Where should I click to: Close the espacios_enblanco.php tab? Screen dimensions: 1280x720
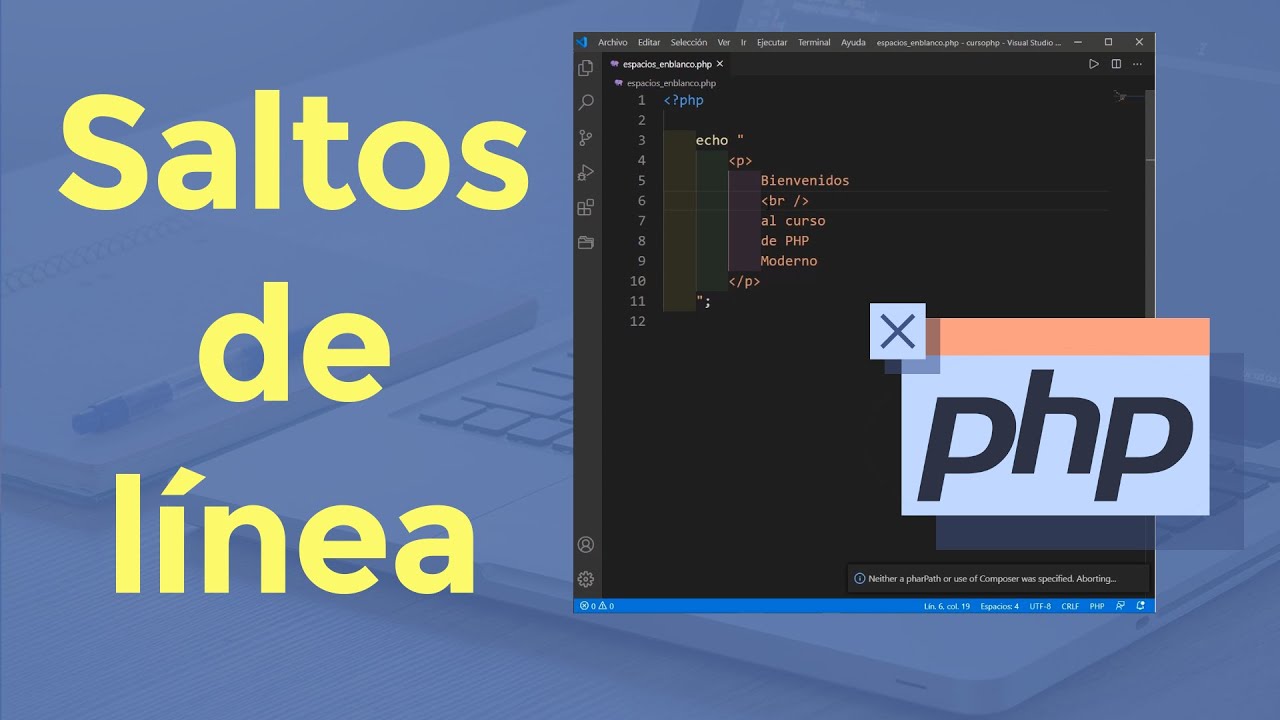tap(720, 64)
